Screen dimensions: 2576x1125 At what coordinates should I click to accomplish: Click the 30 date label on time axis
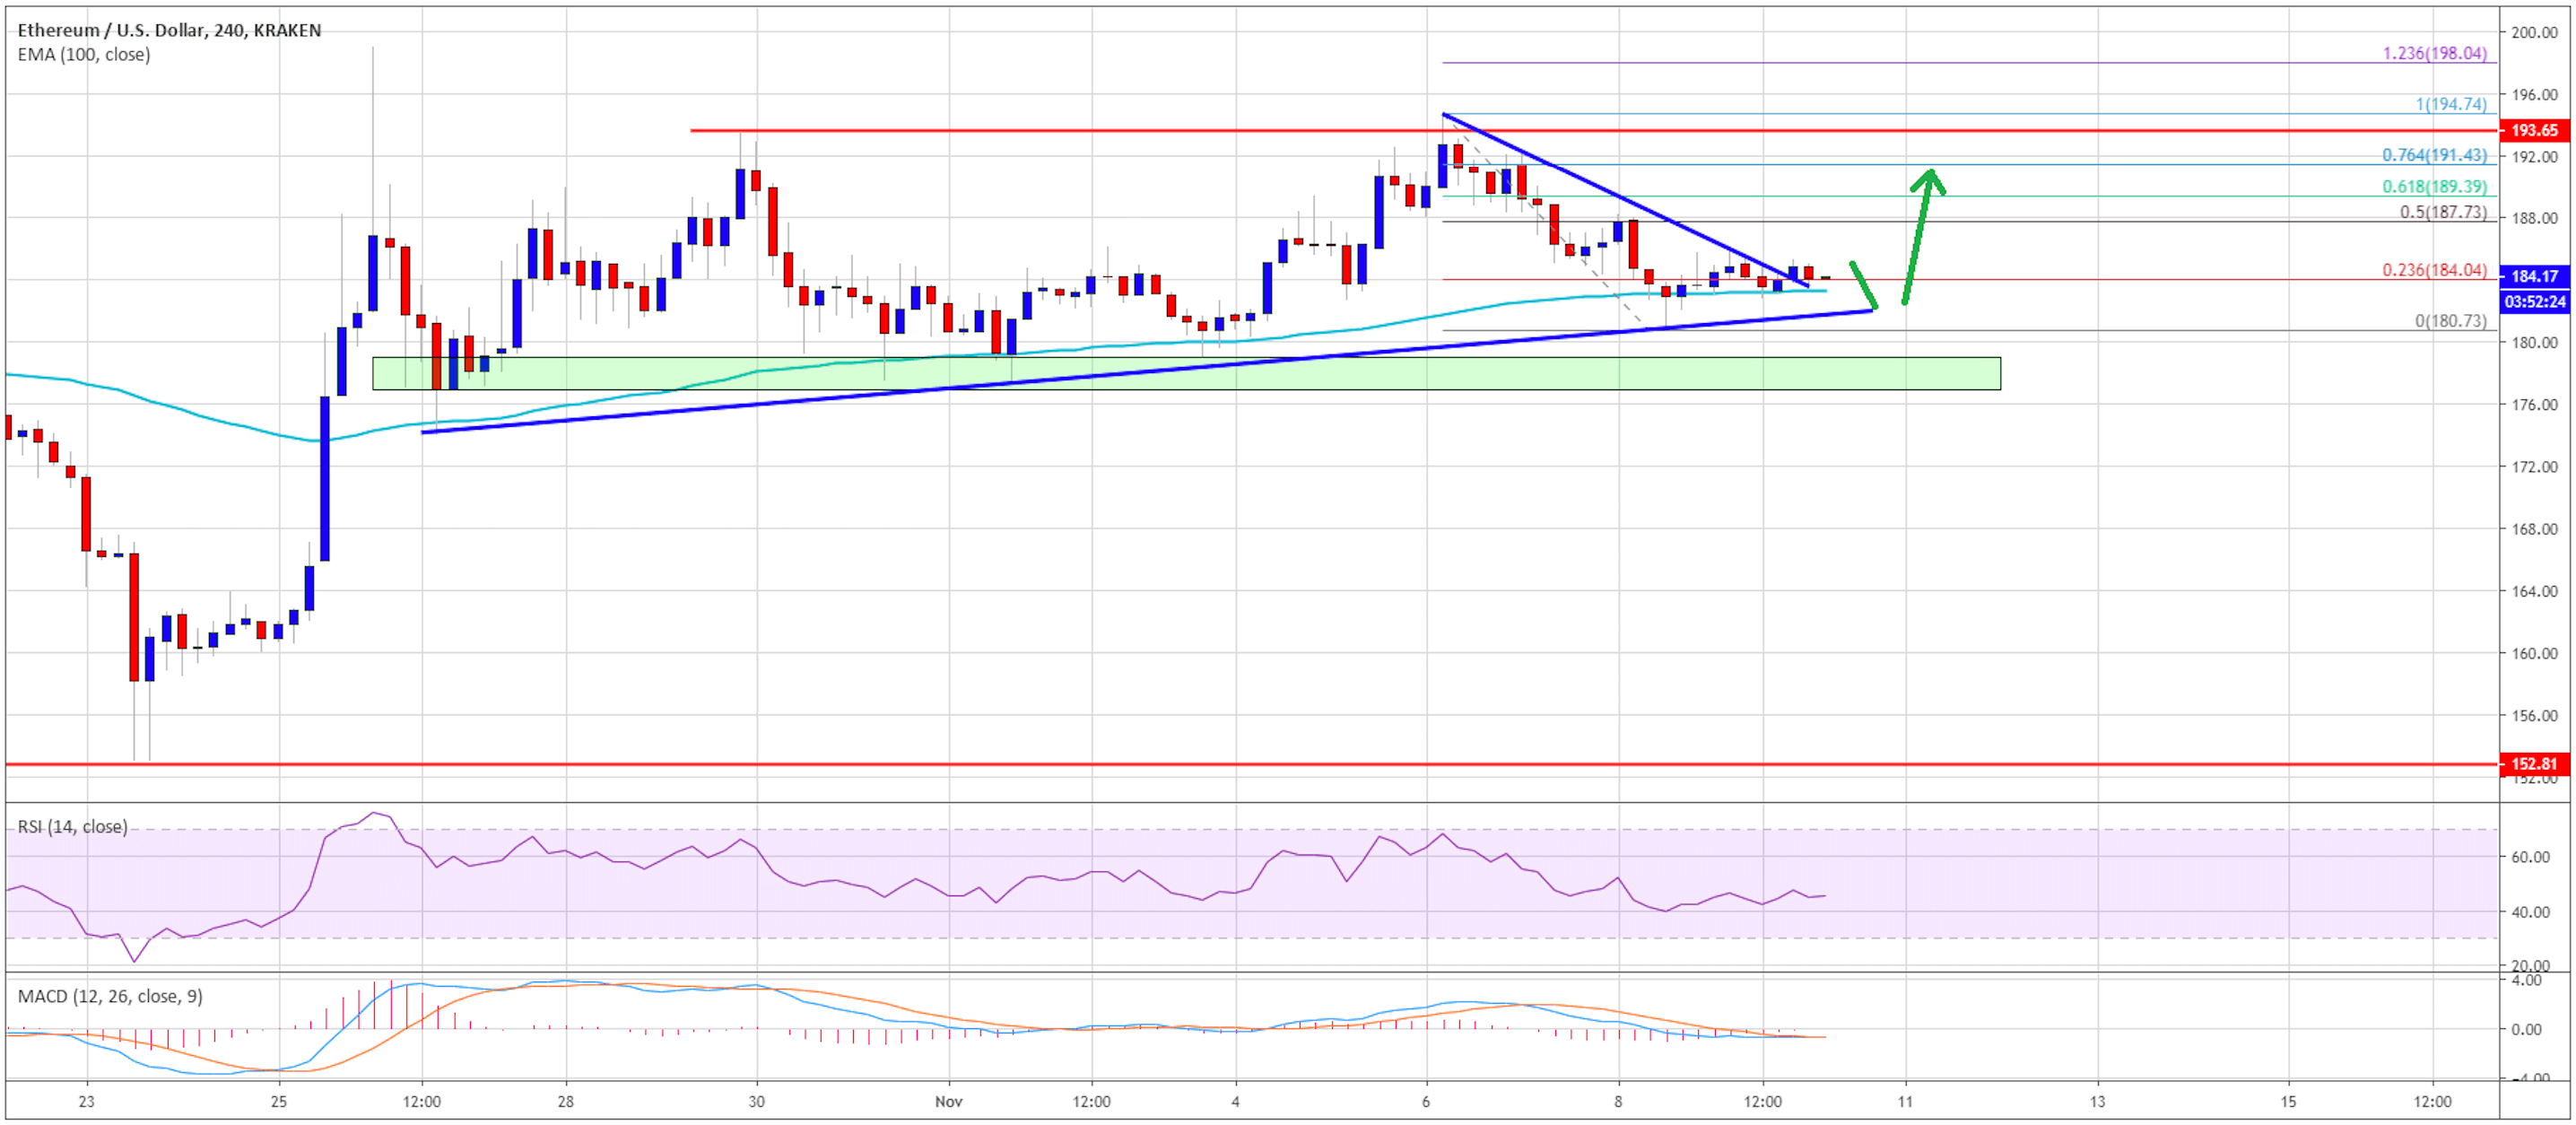click(x=757, y=1102)
